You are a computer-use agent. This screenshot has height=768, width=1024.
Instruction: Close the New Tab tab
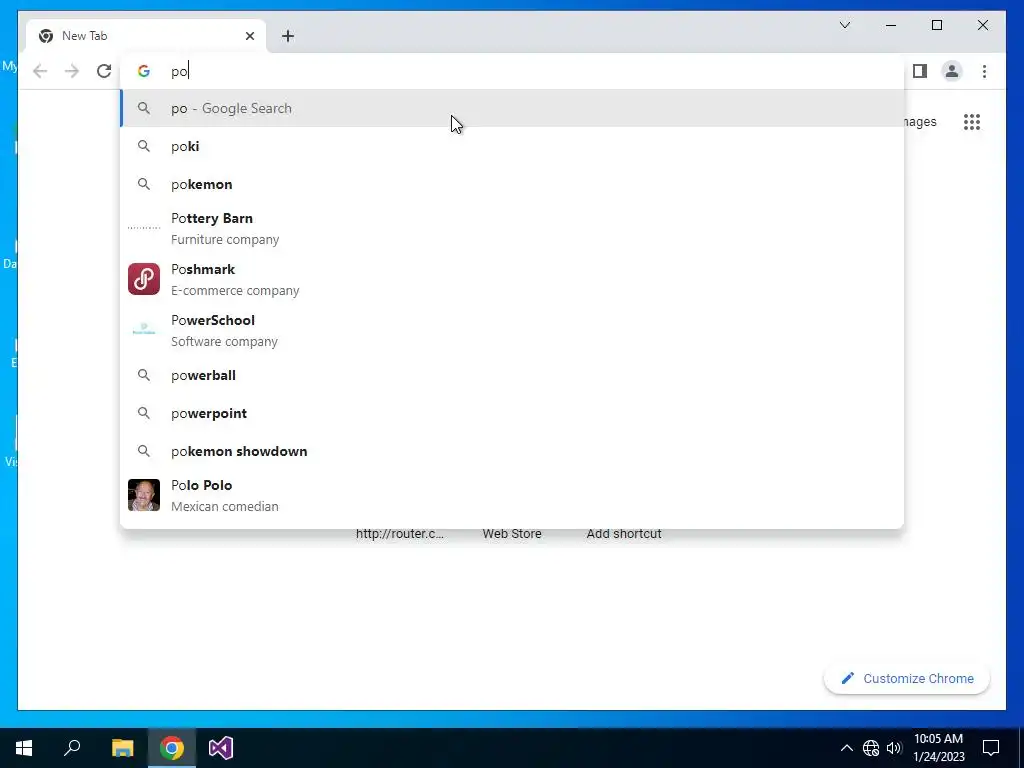pyautogui.click(x=249, y=36)
